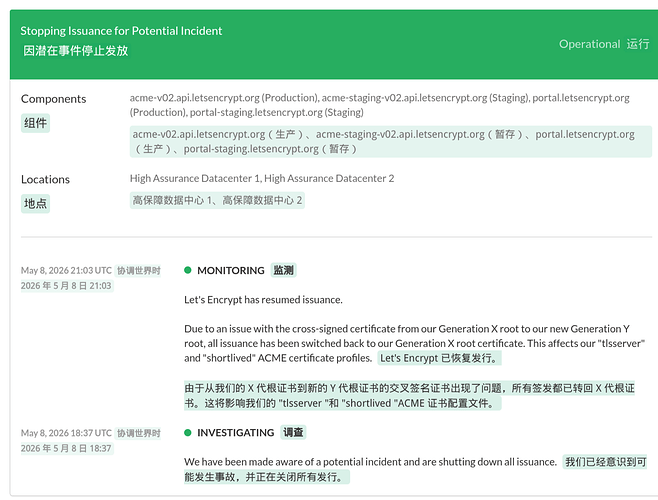The width and height of the screenshot is (658, 500).
Task: Click the '组件' translation tag
Action: point(36,123)
